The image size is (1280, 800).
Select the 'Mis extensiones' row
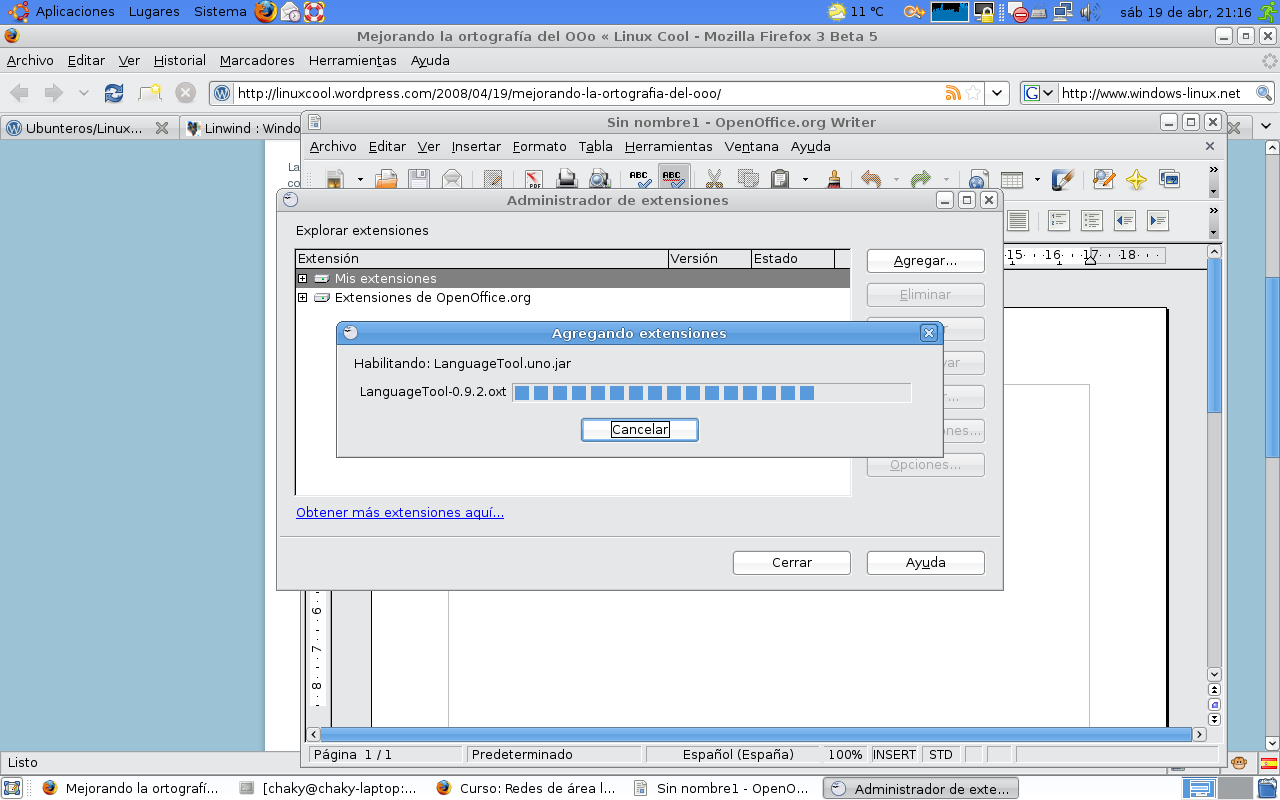coord(572,279)
